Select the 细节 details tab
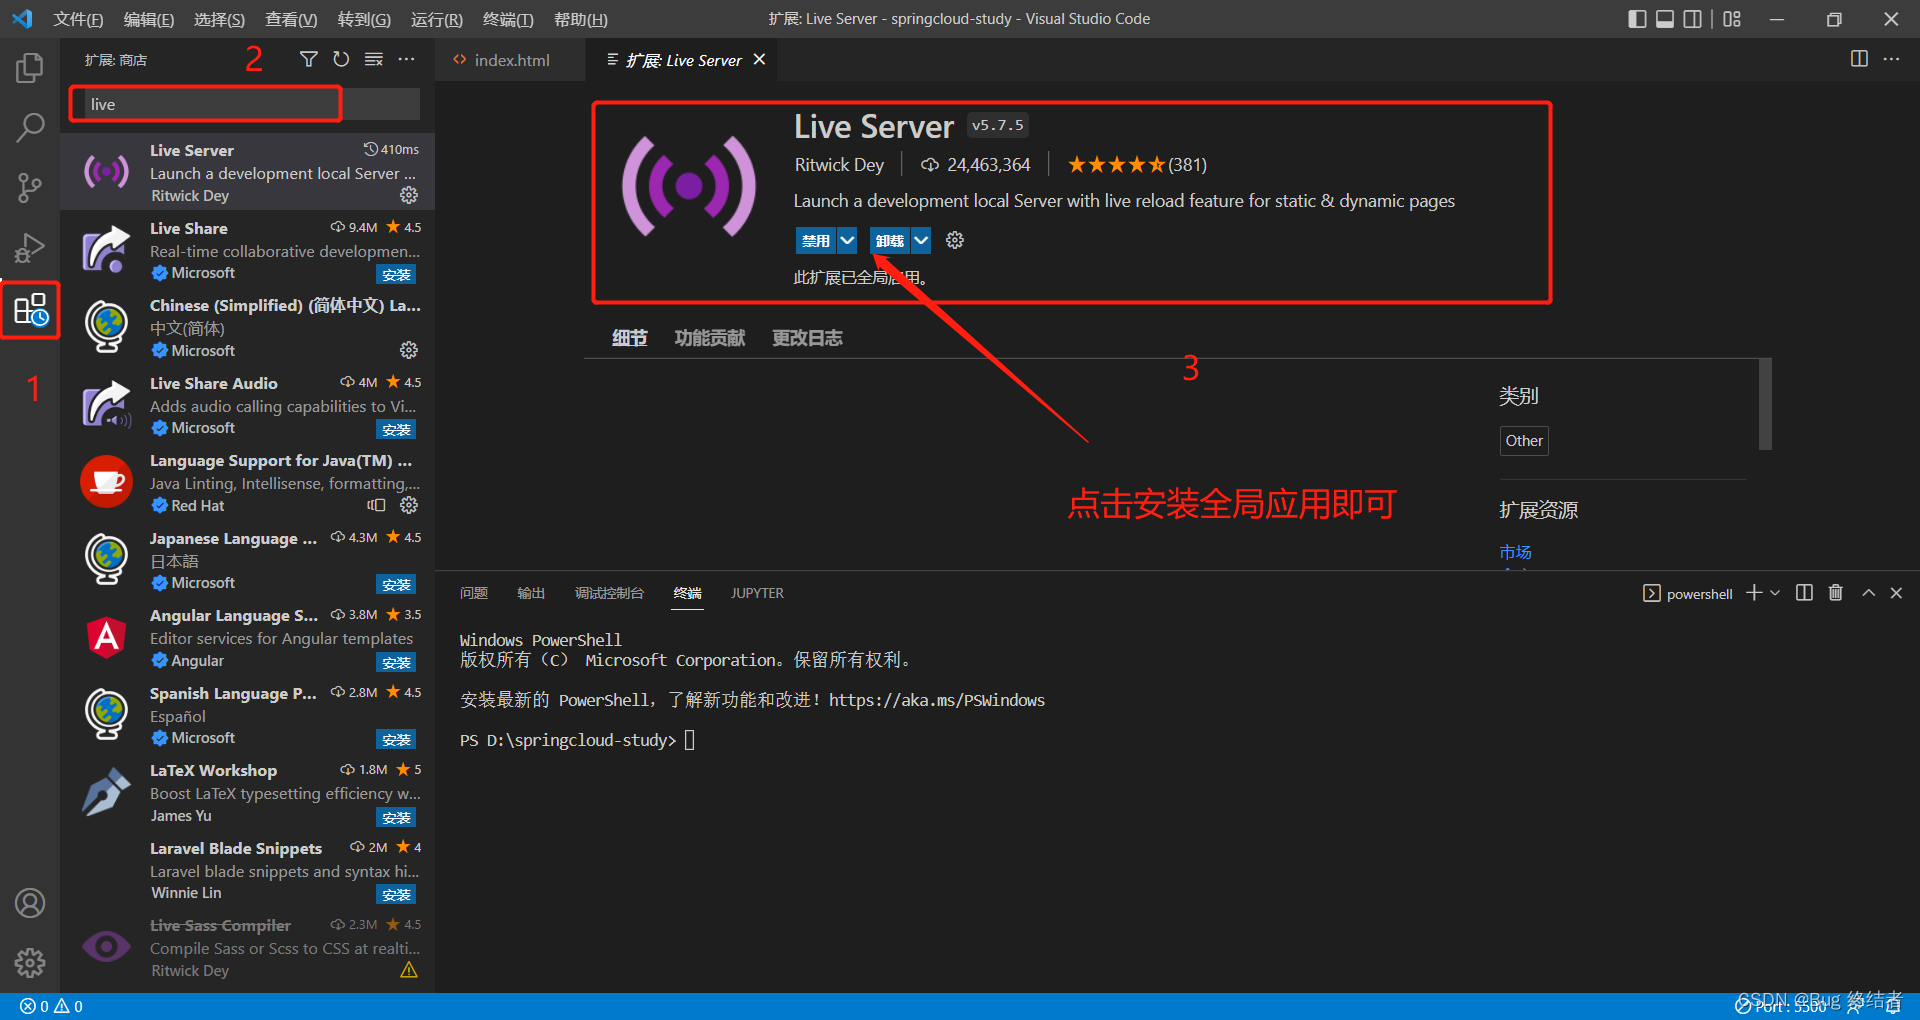1920x1020 pixels. (629, 338)
